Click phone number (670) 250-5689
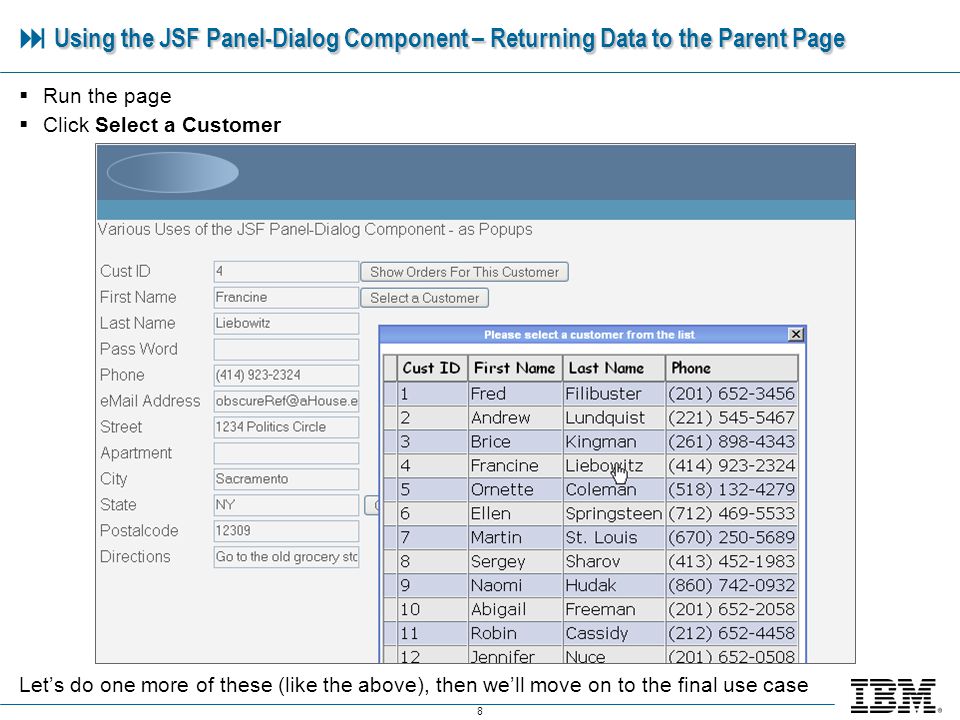Screen dimensions: 960x720 pyautogui.click(x=732, y=538)
